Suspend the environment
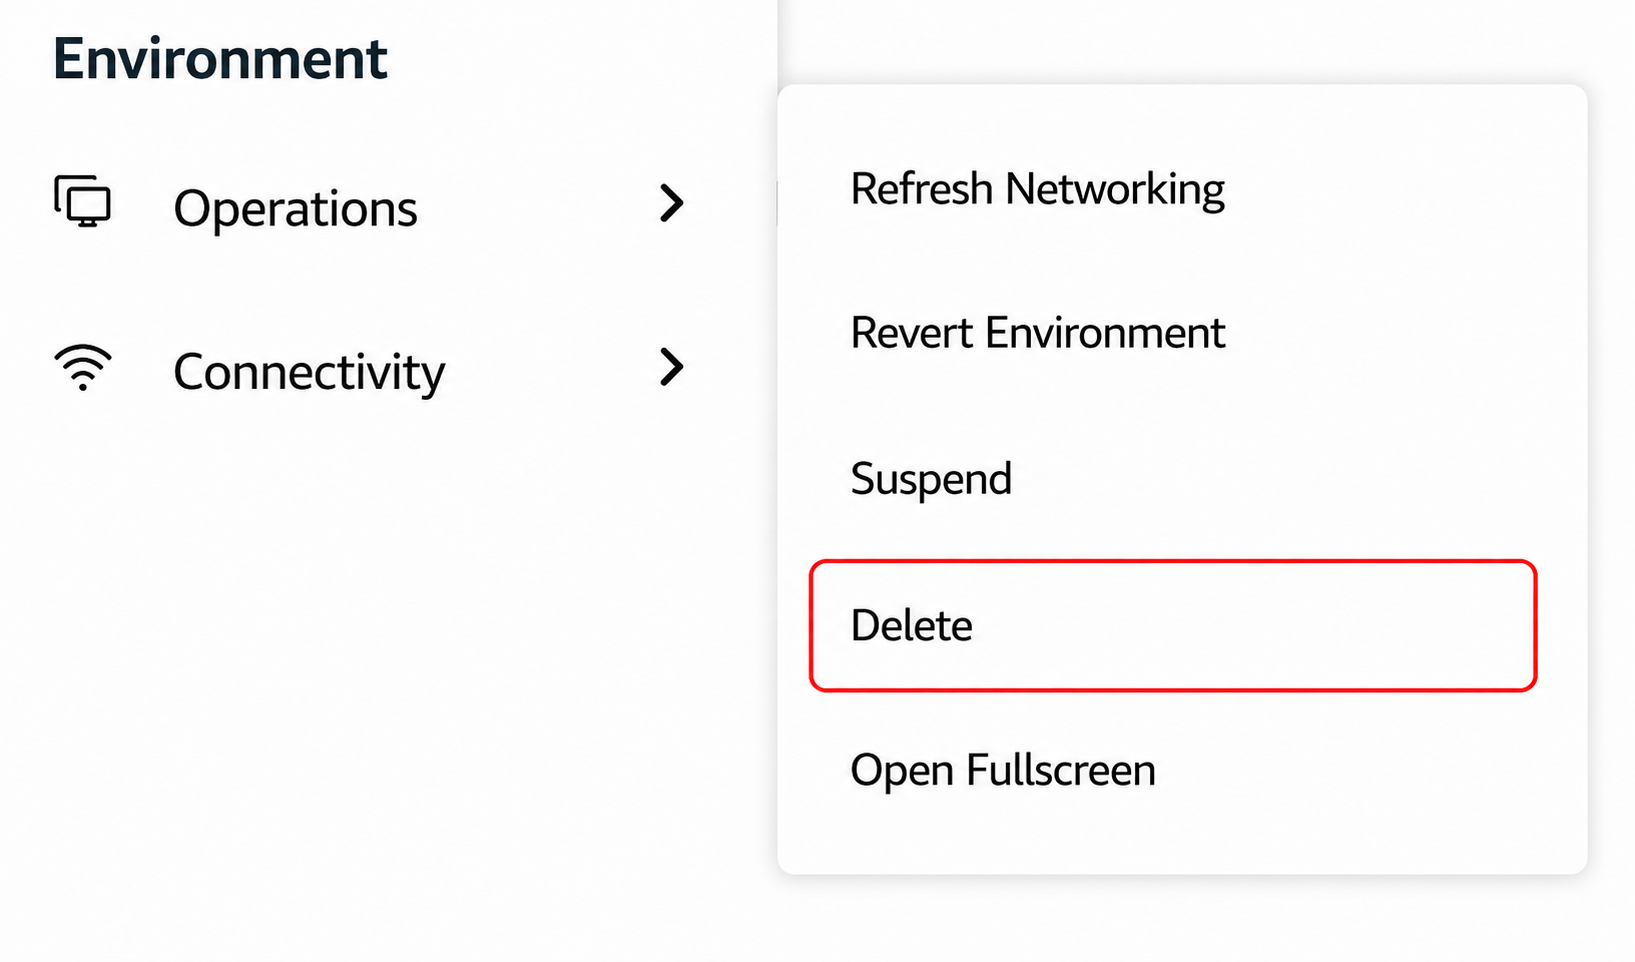 931,479
